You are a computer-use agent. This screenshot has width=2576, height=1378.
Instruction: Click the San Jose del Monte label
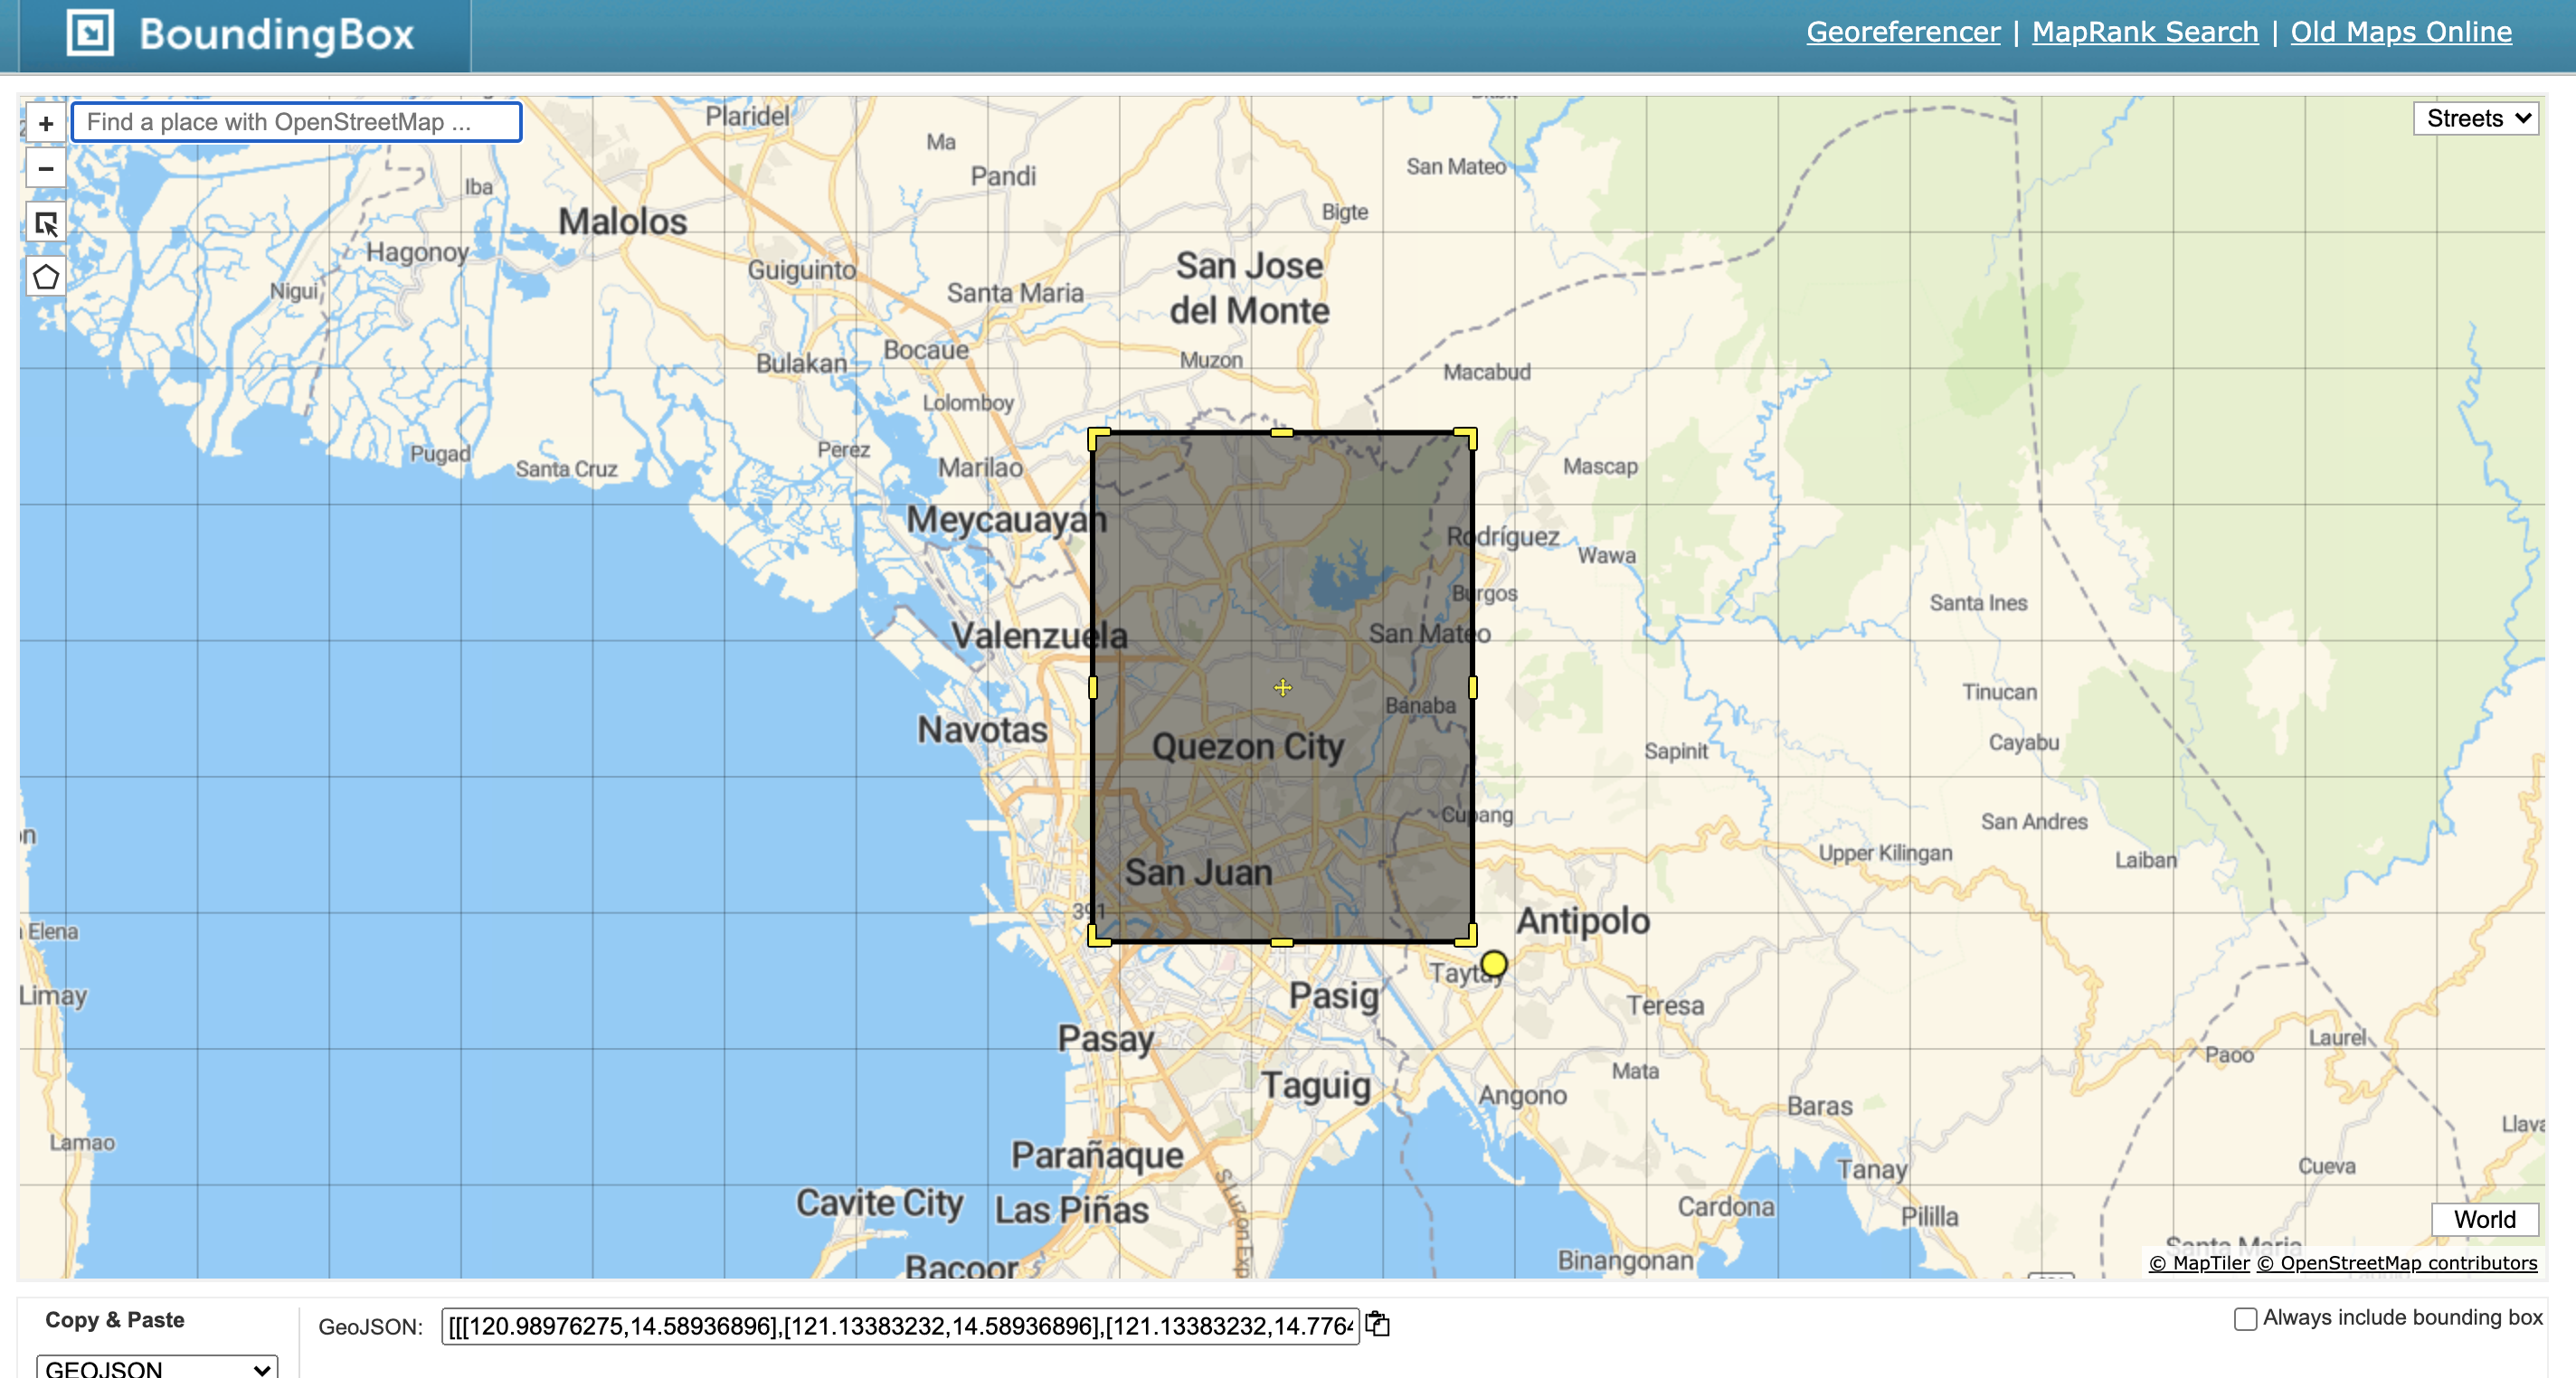tap(1249, 288)
